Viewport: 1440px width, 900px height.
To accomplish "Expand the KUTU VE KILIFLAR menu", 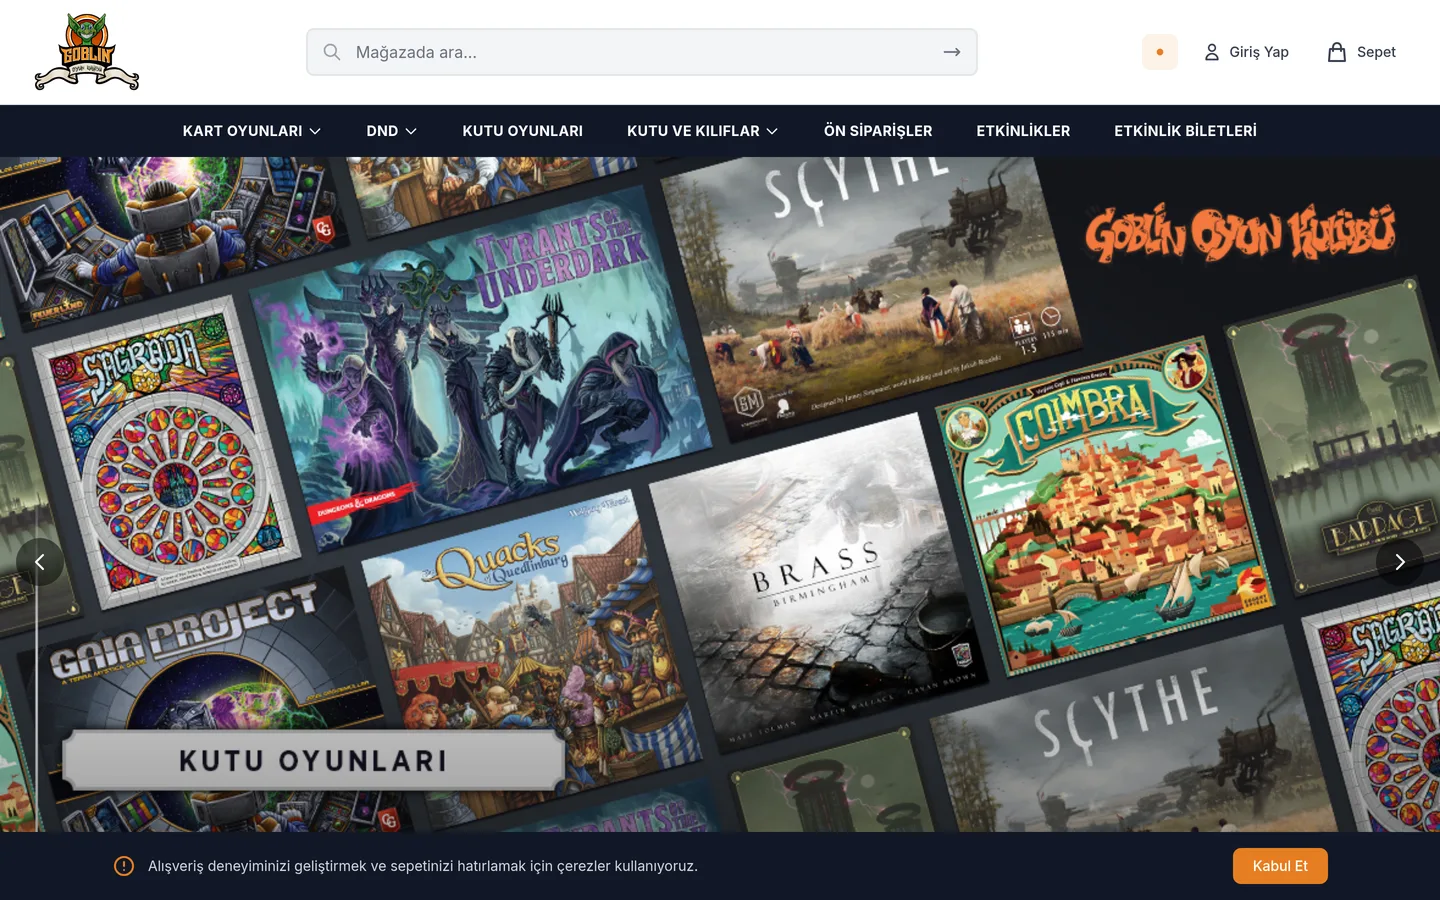I will click(x=703, y=131).
